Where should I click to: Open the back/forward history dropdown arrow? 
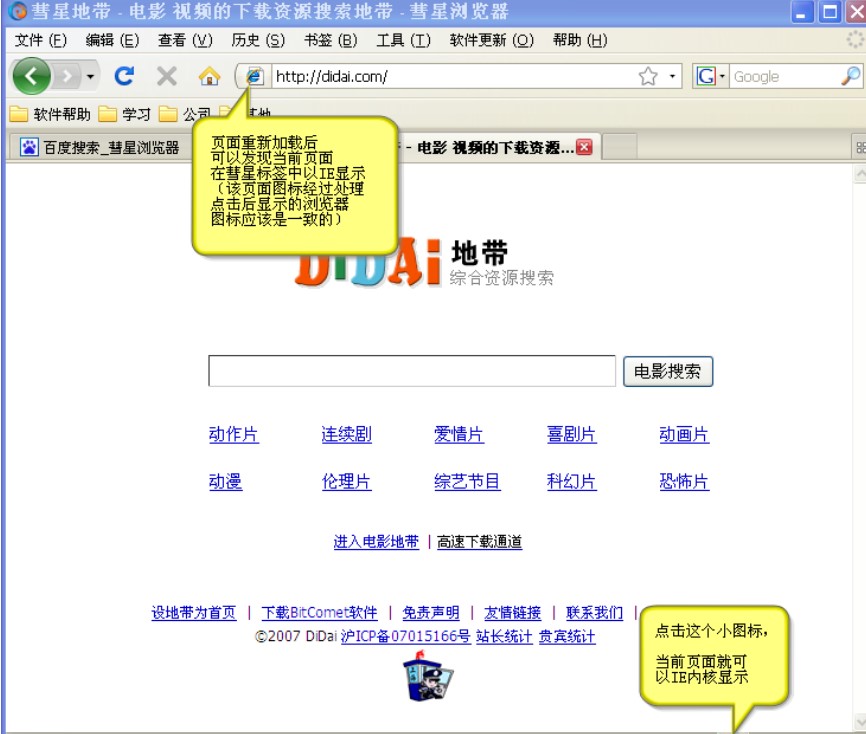(91, 76)
